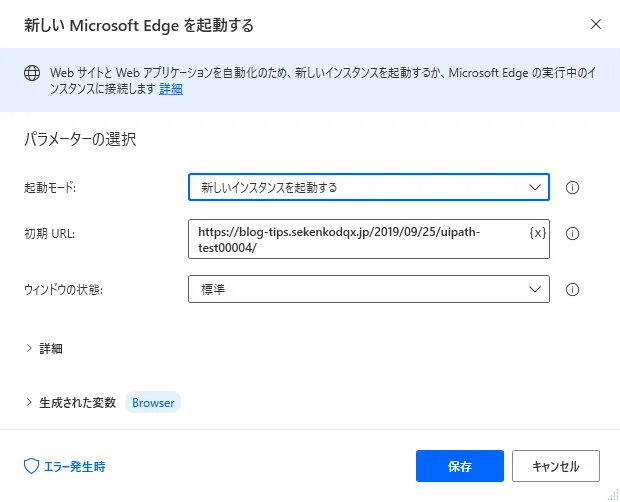Select the Browser variable chip
This screenshot has width=620, height=502.
(153, 403)
